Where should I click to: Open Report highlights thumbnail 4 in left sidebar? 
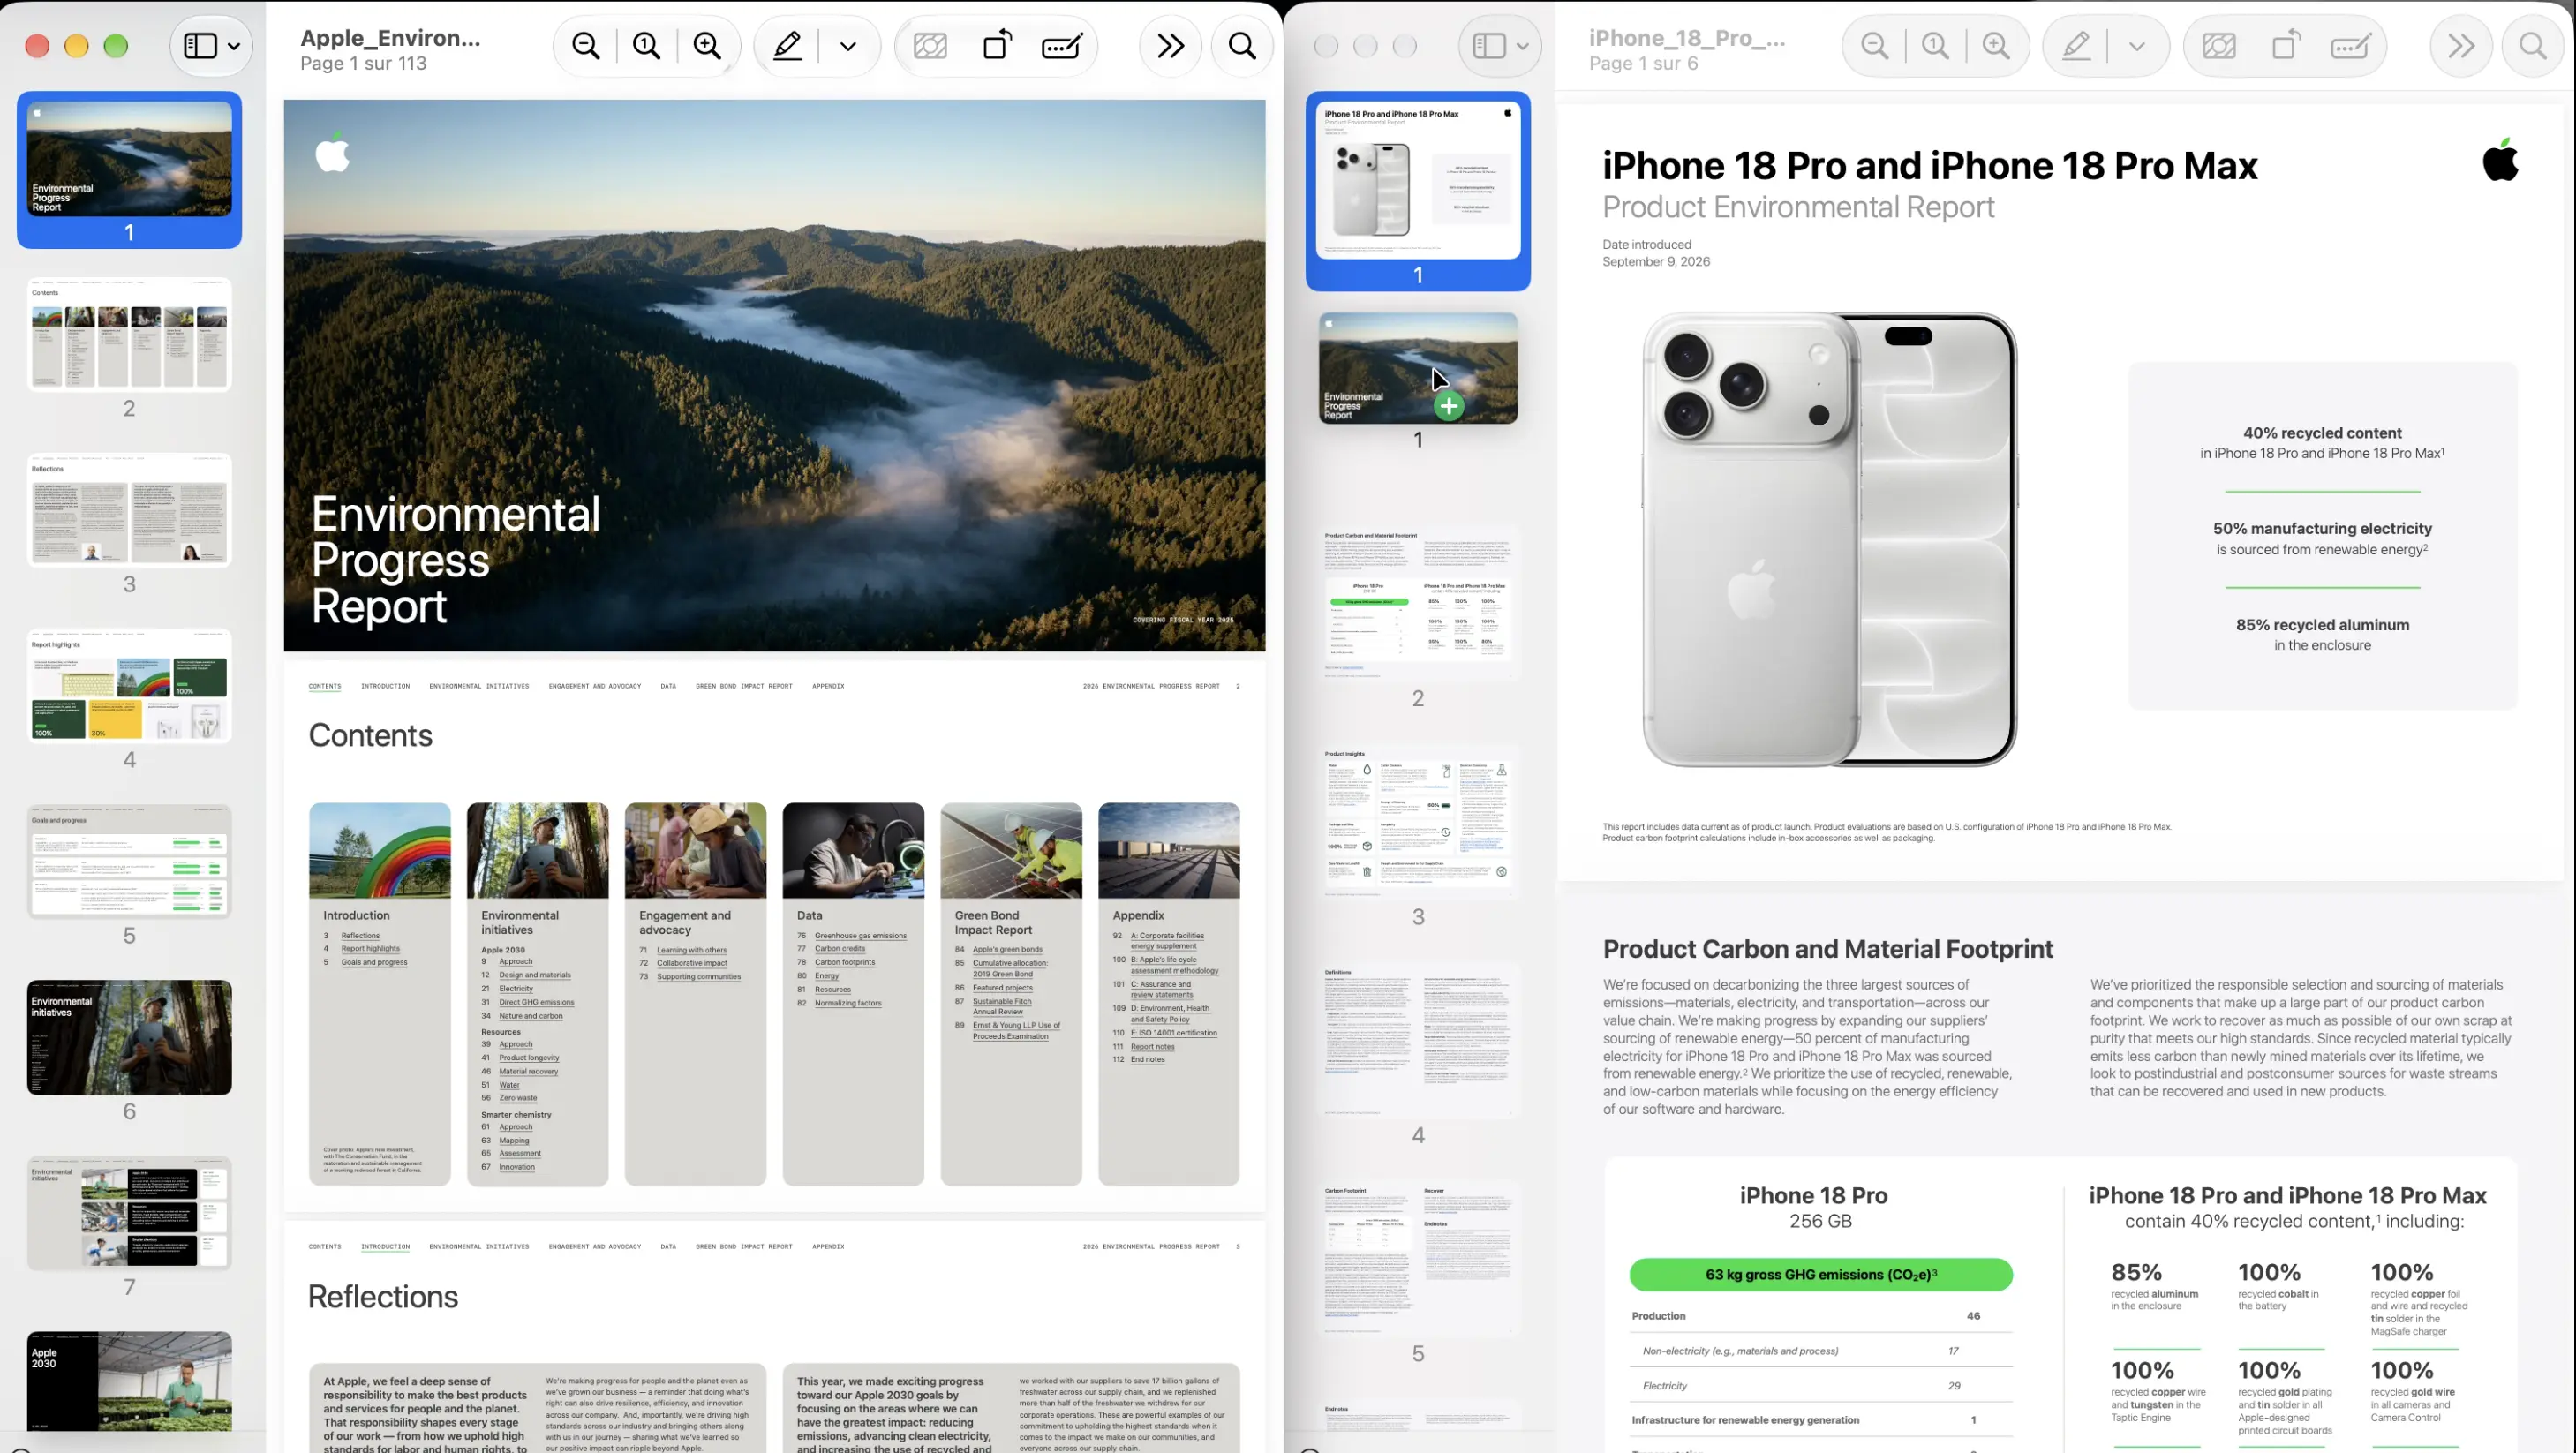[x=129, y=686]
